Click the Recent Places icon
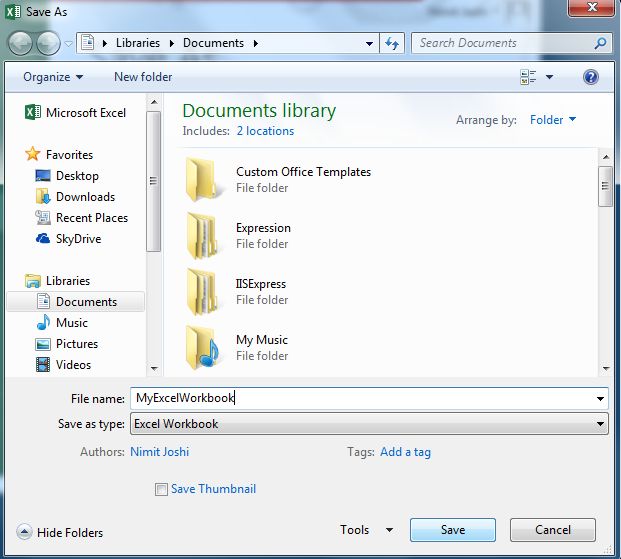 coord(43,217)
